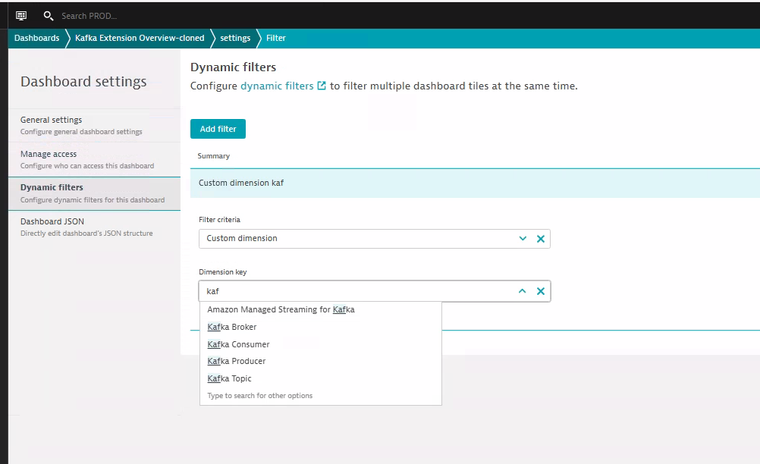Click the monitor icon in top bar
The height and width of the screenshot is (464, 760).
[x=21, y=16]
